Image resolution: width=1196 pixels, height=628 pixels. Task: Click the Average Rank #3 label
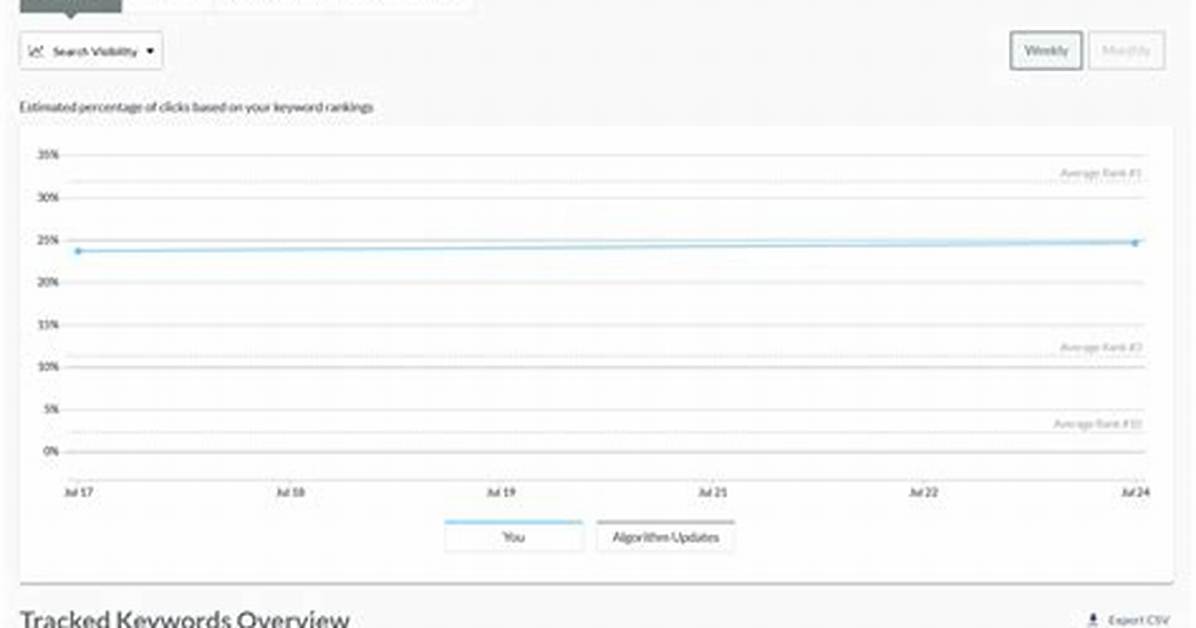[x=1101, y=347]
